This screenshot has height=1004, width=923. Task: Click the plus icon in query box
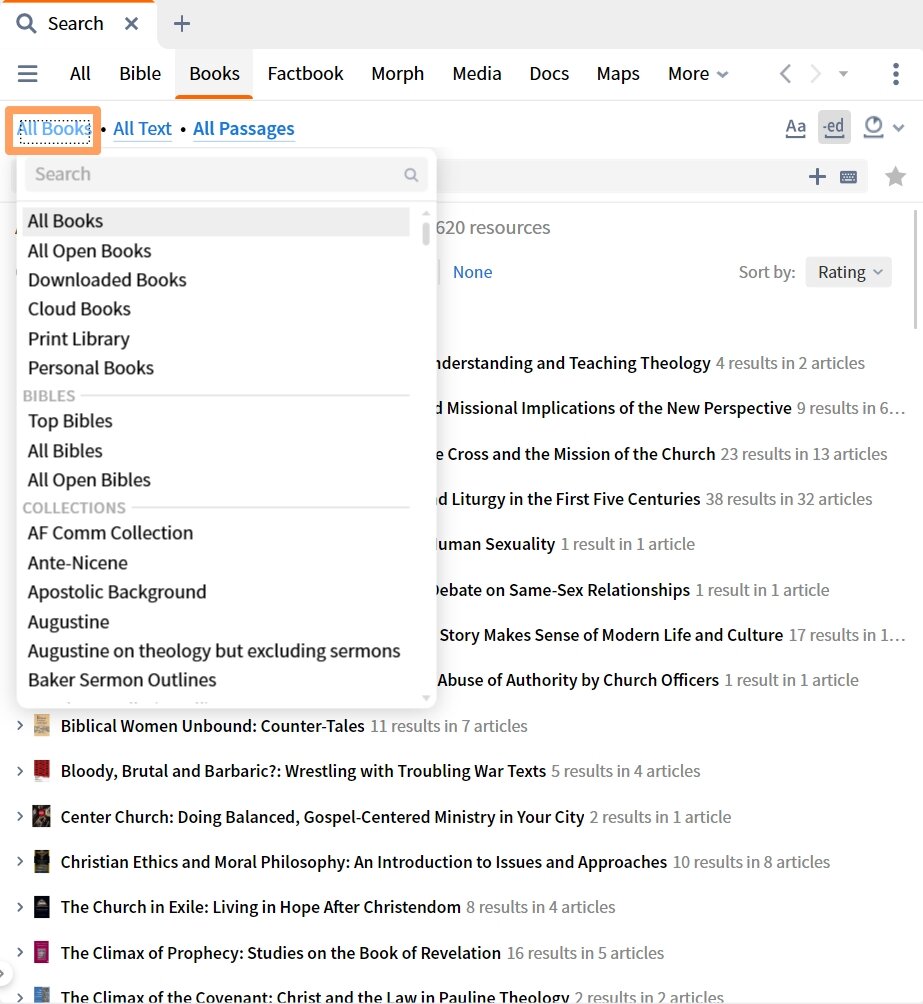pos(817,177)
